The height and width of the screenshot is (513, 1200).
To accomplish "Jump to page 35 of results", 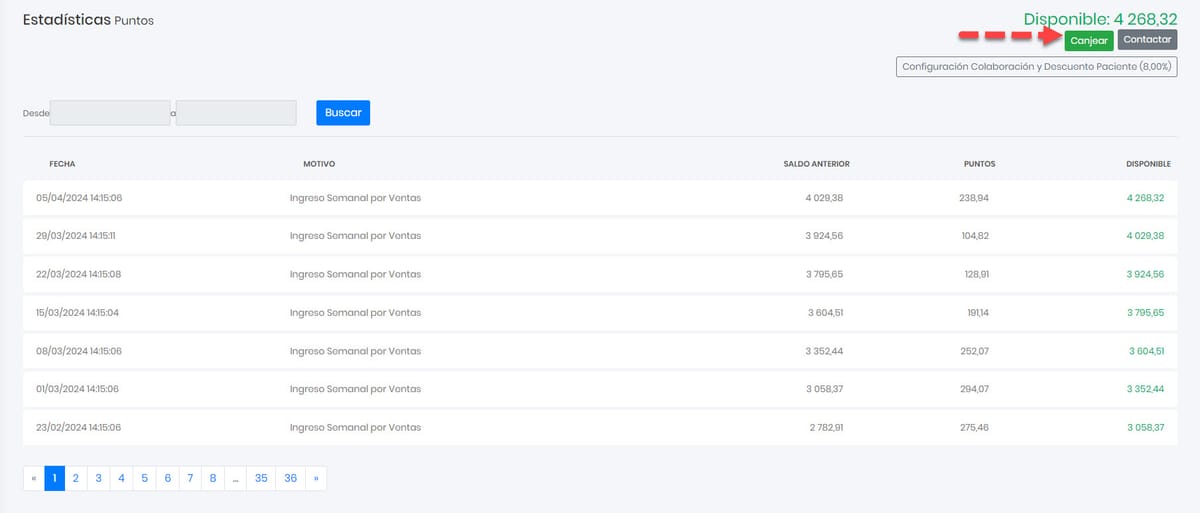I will (x=261, y=479).
